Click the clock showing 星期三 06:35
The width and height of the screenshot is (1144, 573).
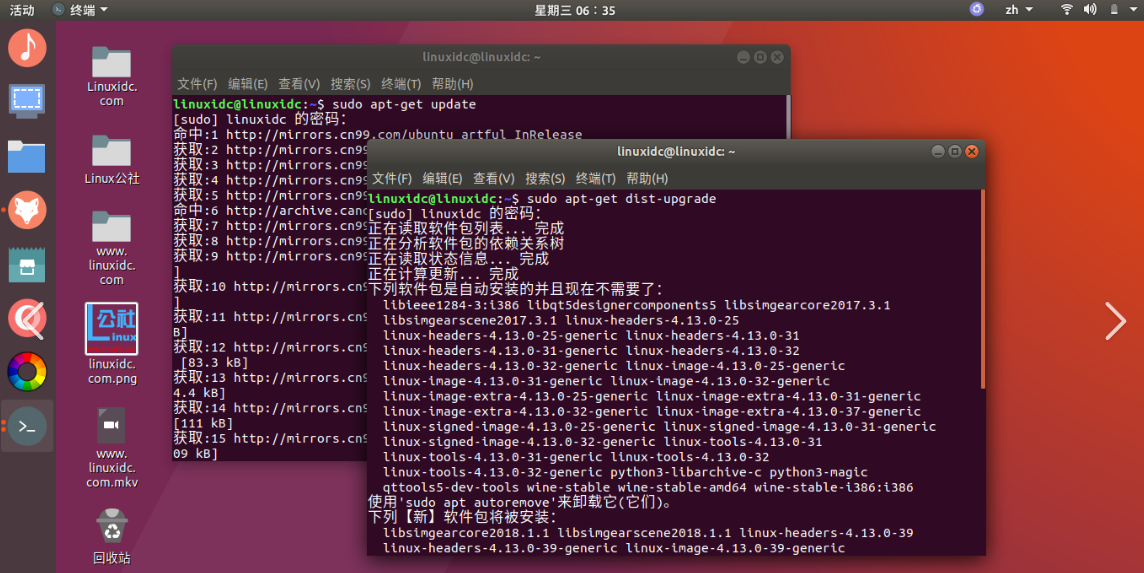tap(575, 10)
